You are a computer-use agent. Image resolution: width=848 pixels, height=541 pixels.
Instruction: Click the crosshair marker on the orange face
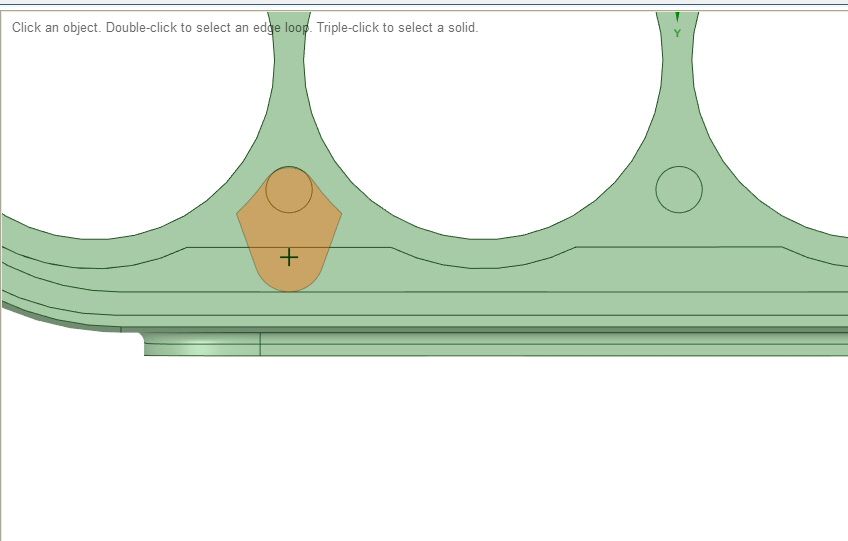(x=289, y=257)
